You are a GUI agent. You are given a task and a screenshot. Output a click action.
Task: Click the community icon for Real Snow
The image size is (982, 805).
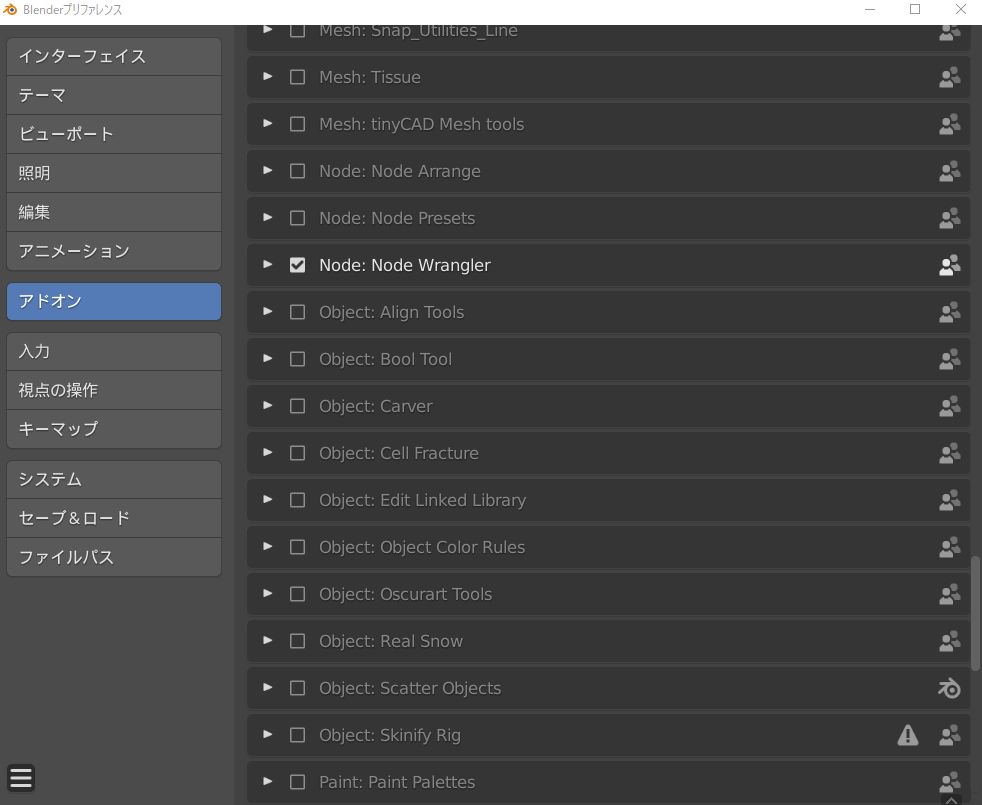click(949, 641)
